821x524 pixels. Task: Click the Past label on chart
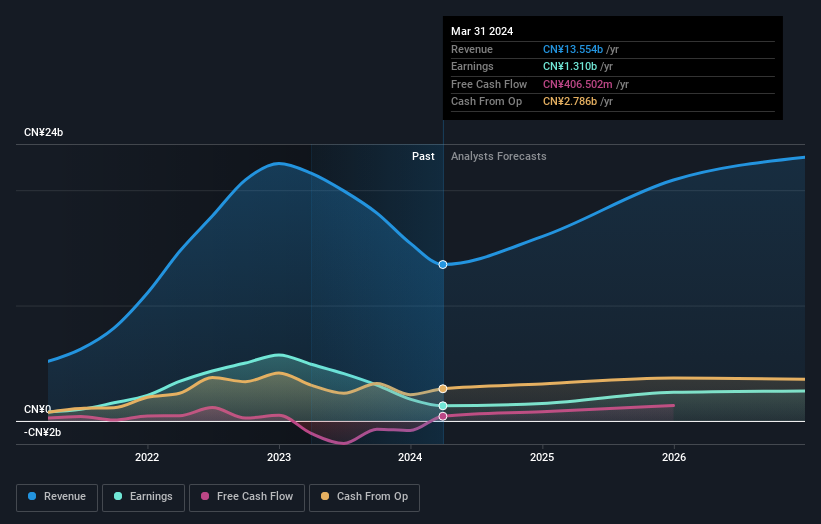[x=423, y=156]
